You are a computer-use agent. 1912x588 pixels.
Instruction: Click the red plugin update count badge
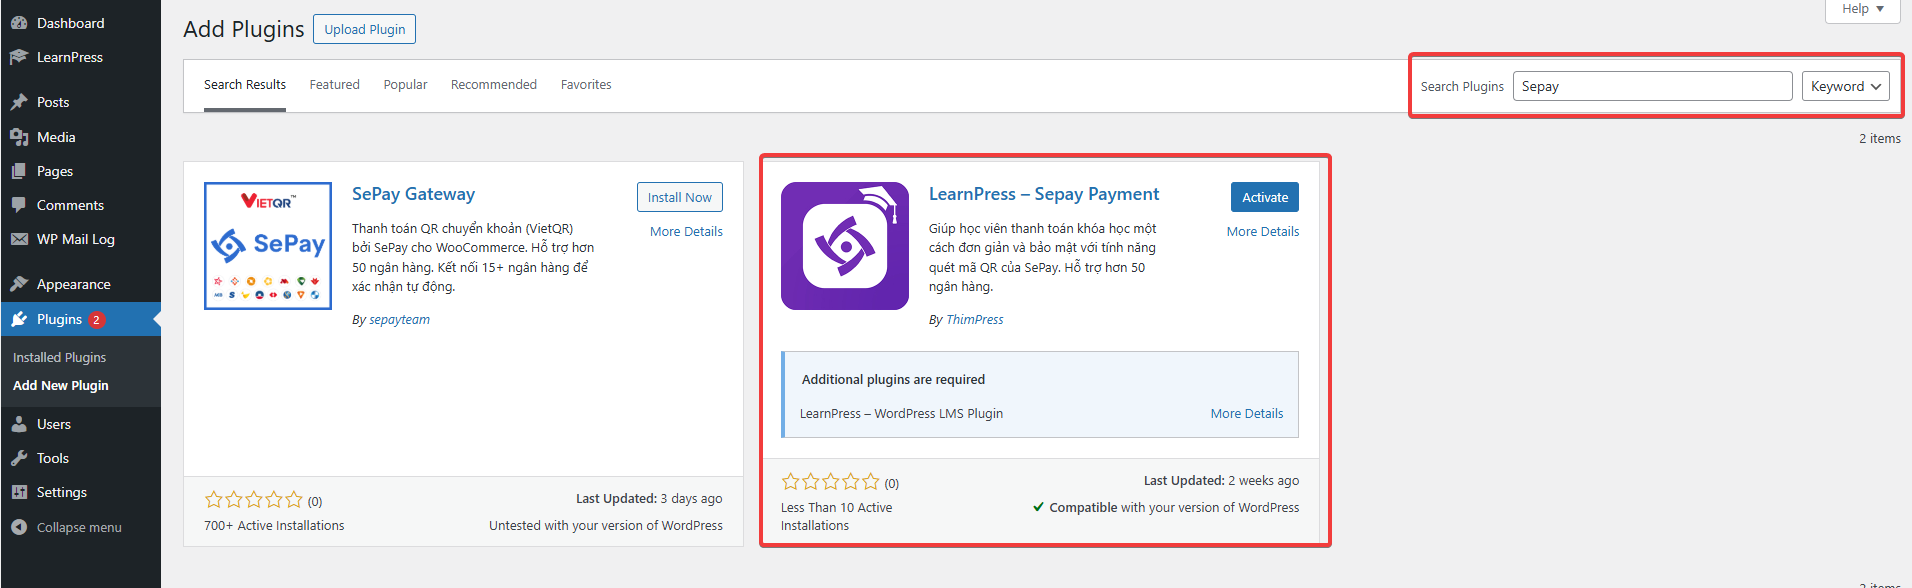[x=96, y=320]
